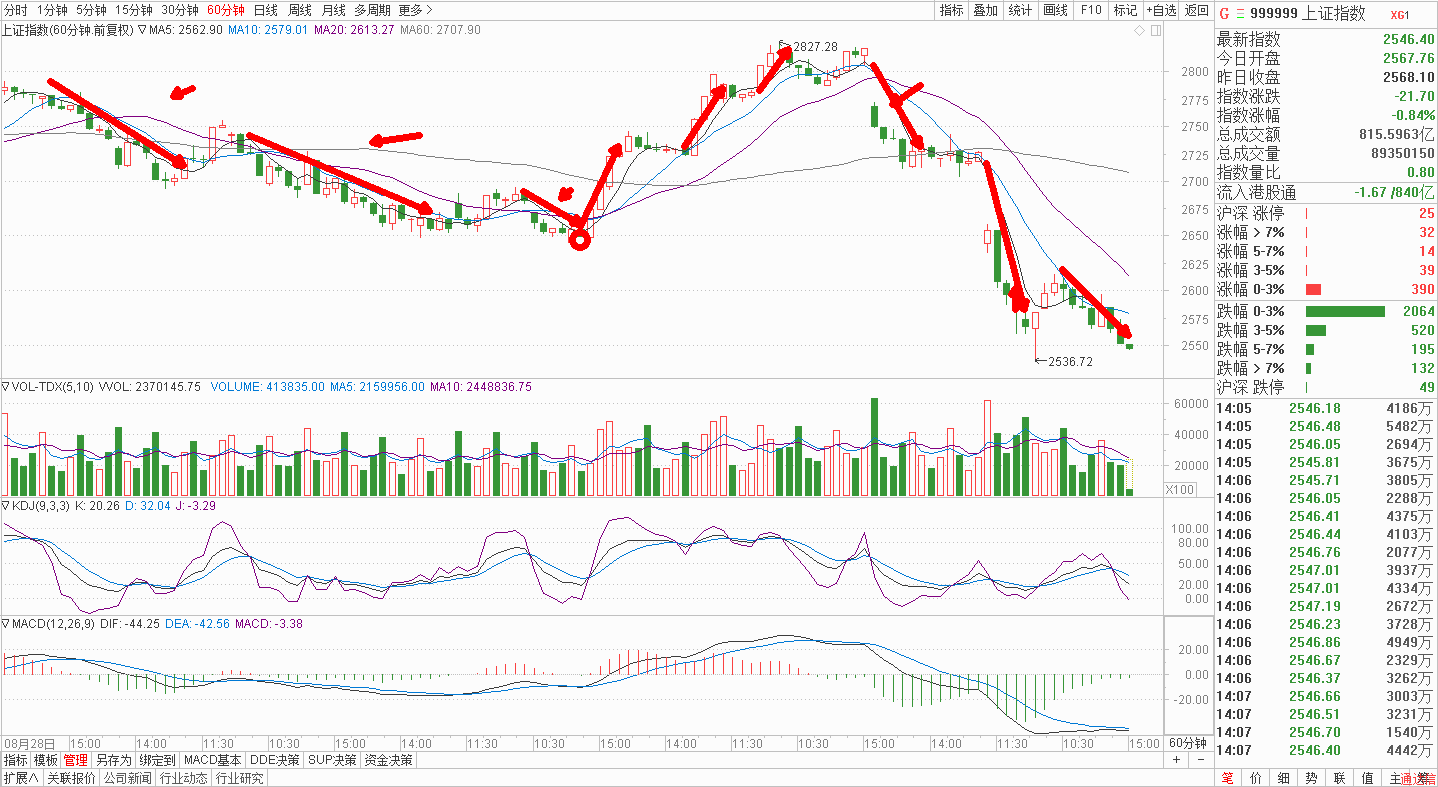Click the 今日开盘 value 2567.76
This screenshot has width=1438, height=787.
[1411, 58]
